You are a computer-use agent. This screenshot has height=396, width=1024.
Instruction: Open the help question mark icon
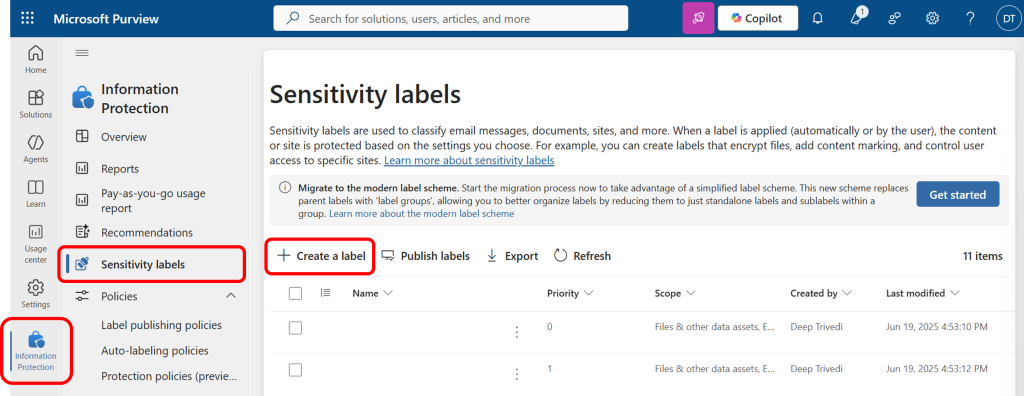click(970, 18)
